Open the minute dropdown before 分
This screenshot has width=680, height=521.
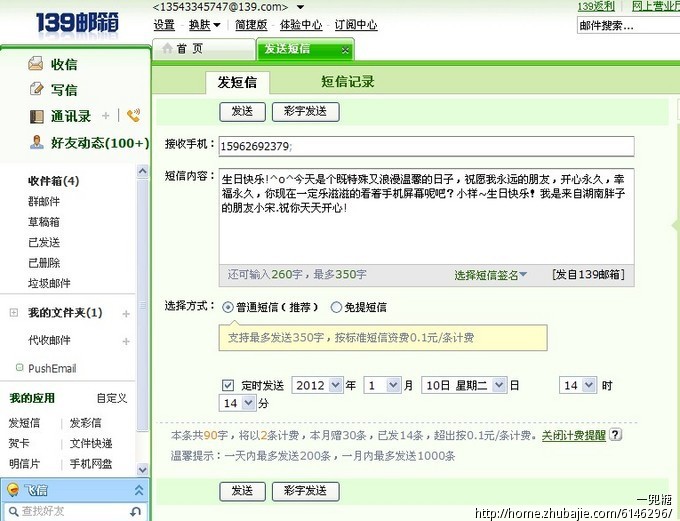pos(248,403)
